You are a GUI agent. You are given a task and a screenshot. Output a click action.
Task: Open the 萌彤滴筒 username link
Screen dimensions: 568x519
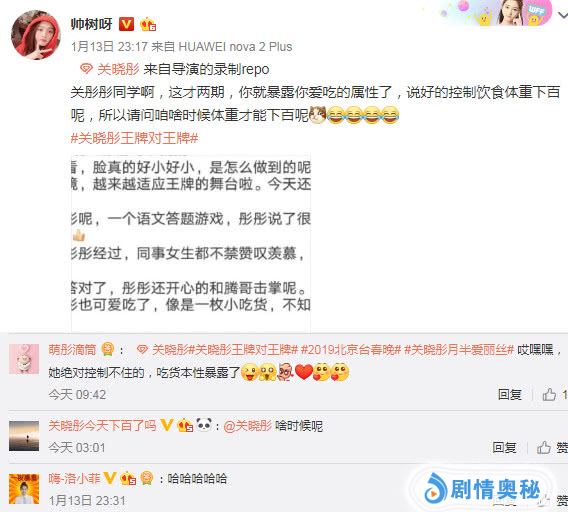pos(72,350)
